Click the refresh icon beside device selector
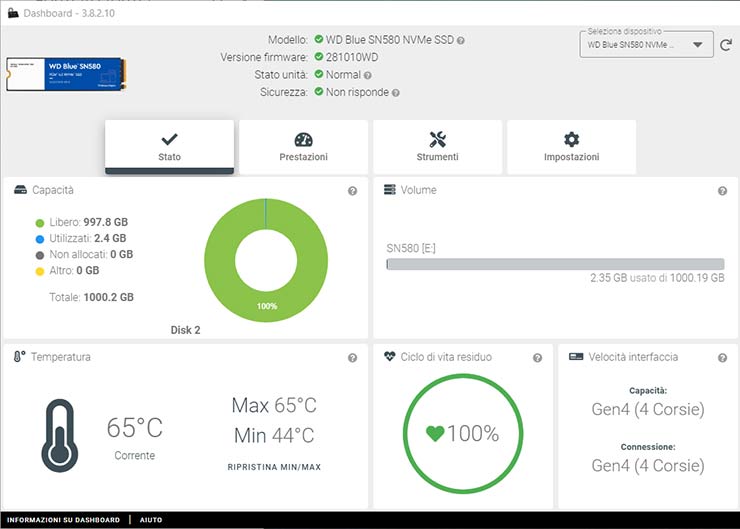The image size is (740, 529). click(726, 45)
